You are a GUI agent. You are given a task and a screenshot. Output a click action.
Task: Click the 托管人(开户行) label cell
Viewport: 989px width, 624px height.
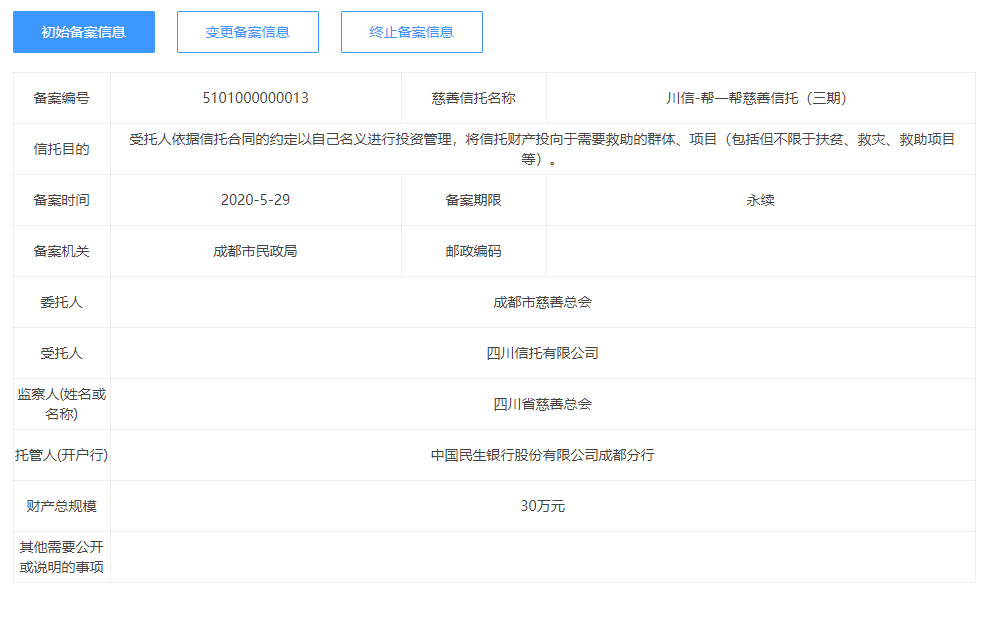pyautogui.click(x=62, y=455)
